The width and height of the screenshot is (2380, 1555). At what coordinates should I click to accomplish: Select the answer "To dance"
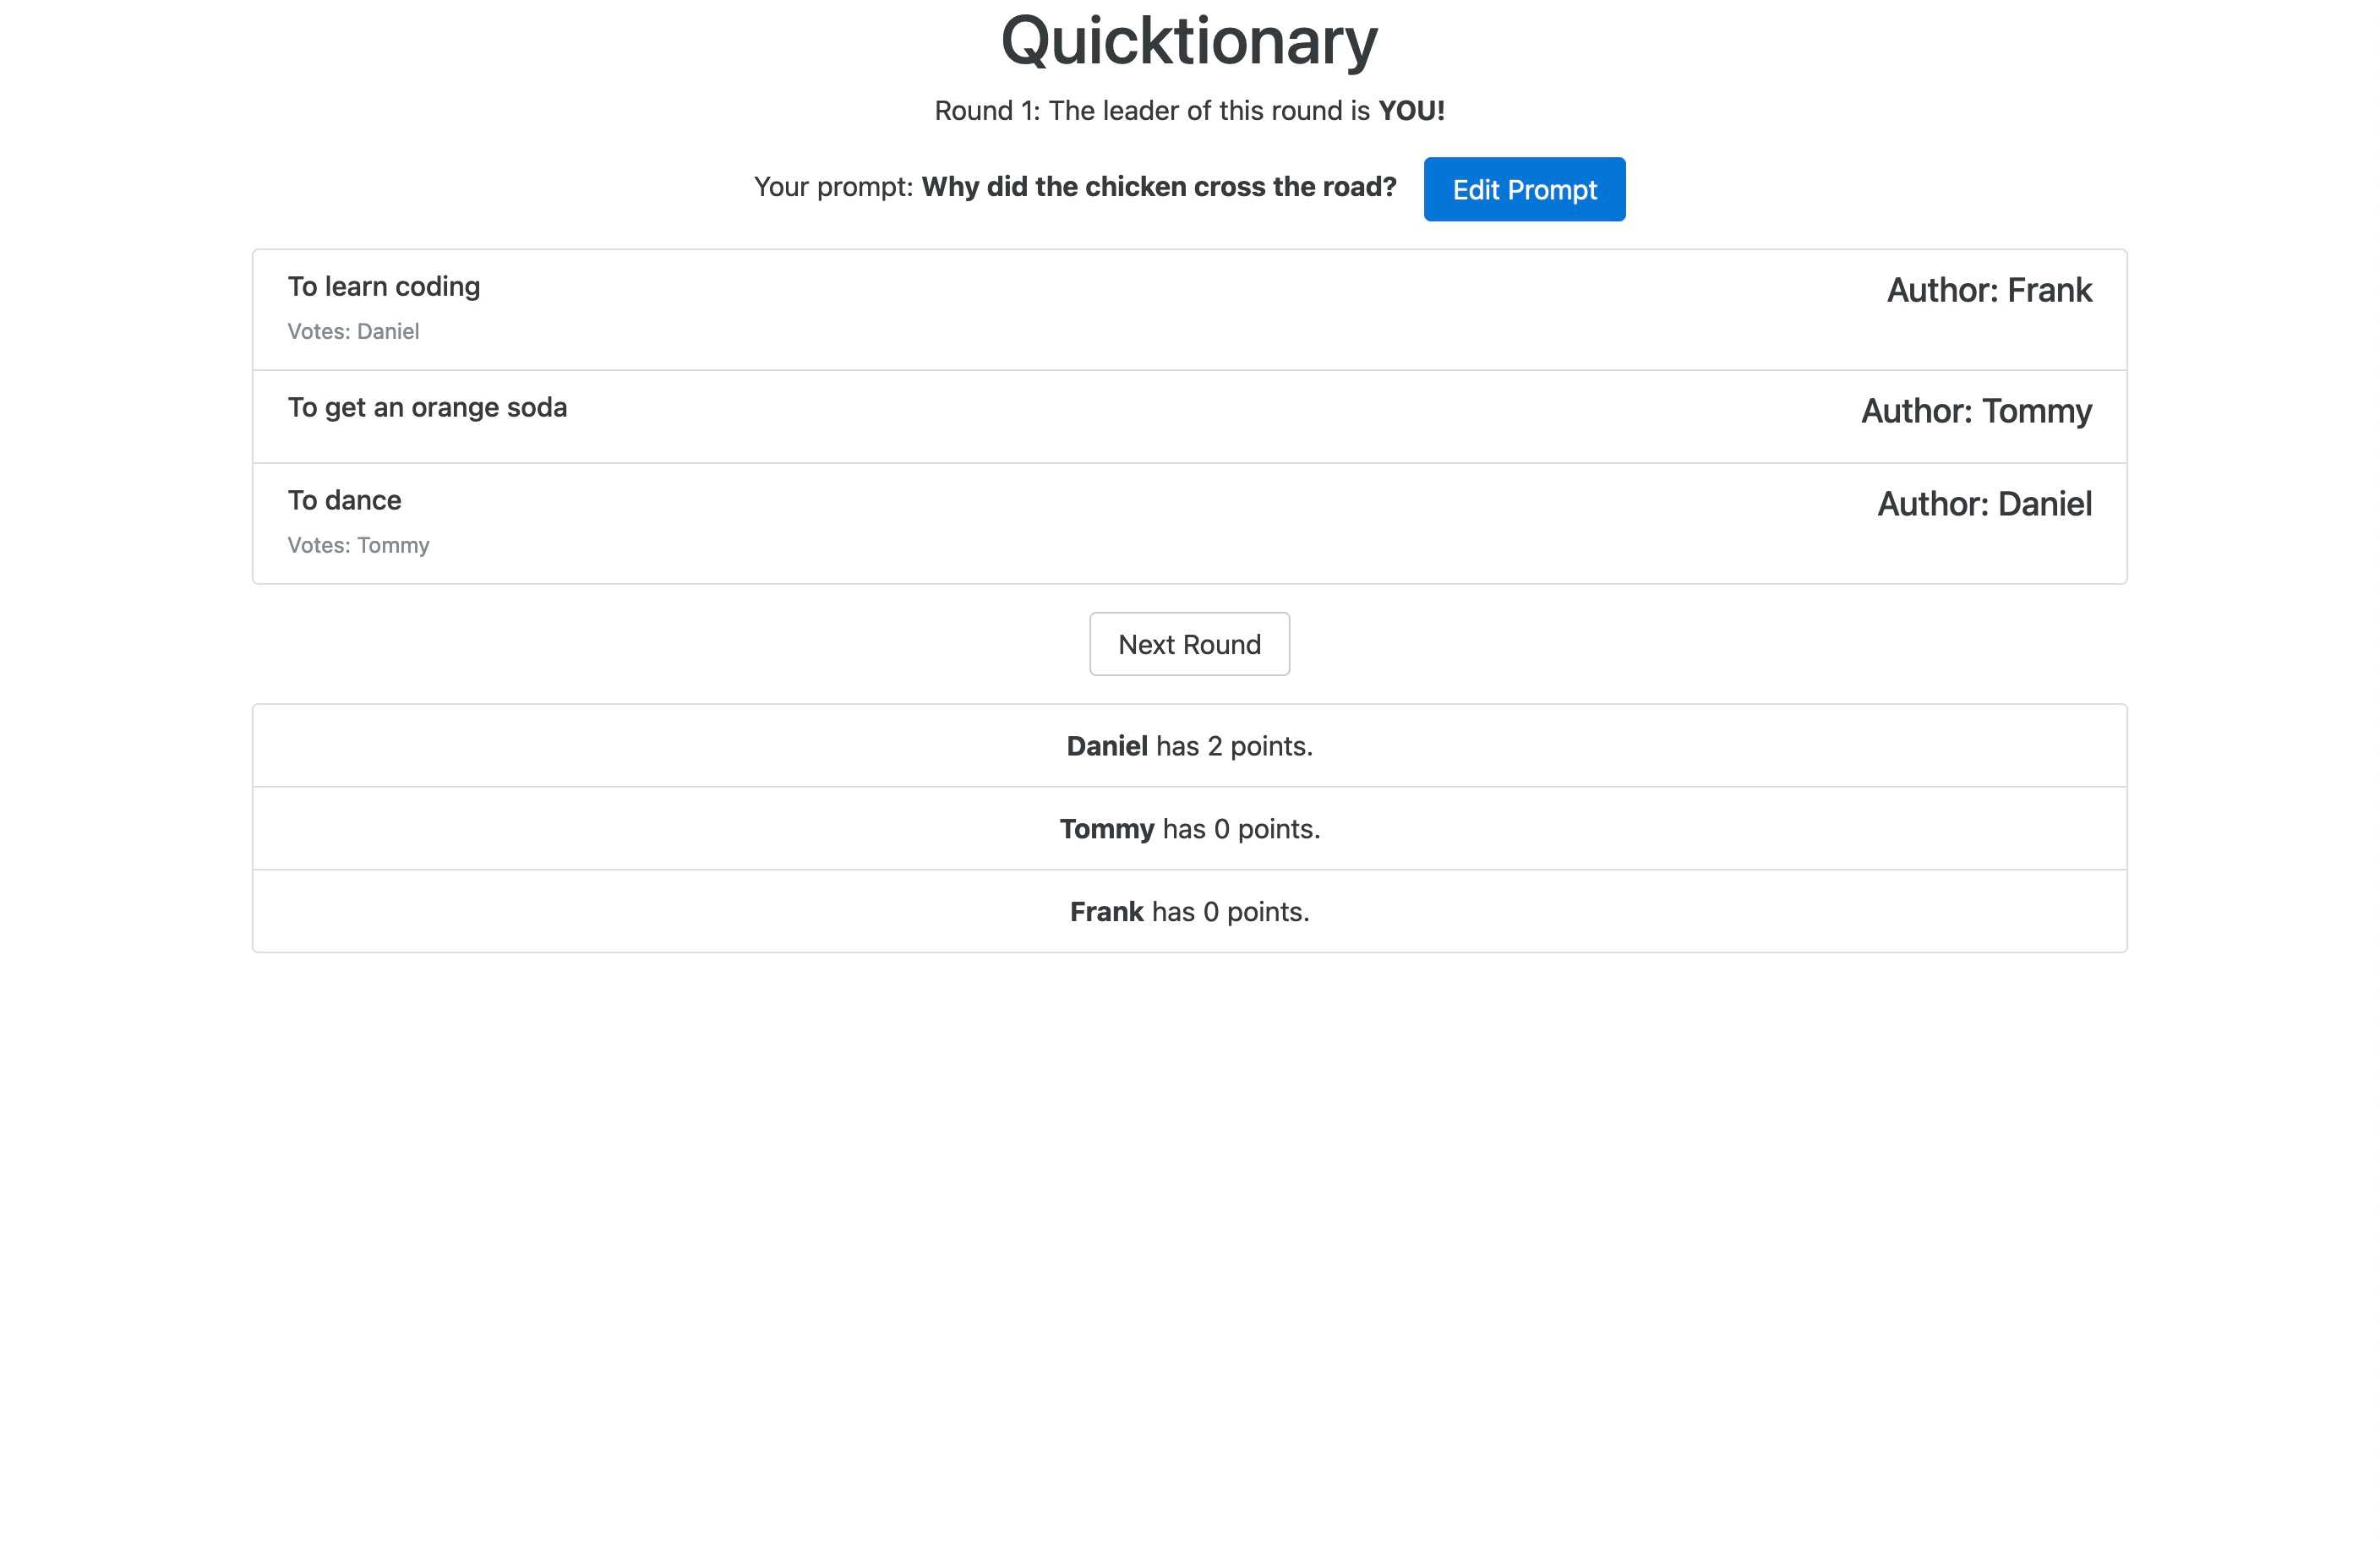[x=343, y=500]
